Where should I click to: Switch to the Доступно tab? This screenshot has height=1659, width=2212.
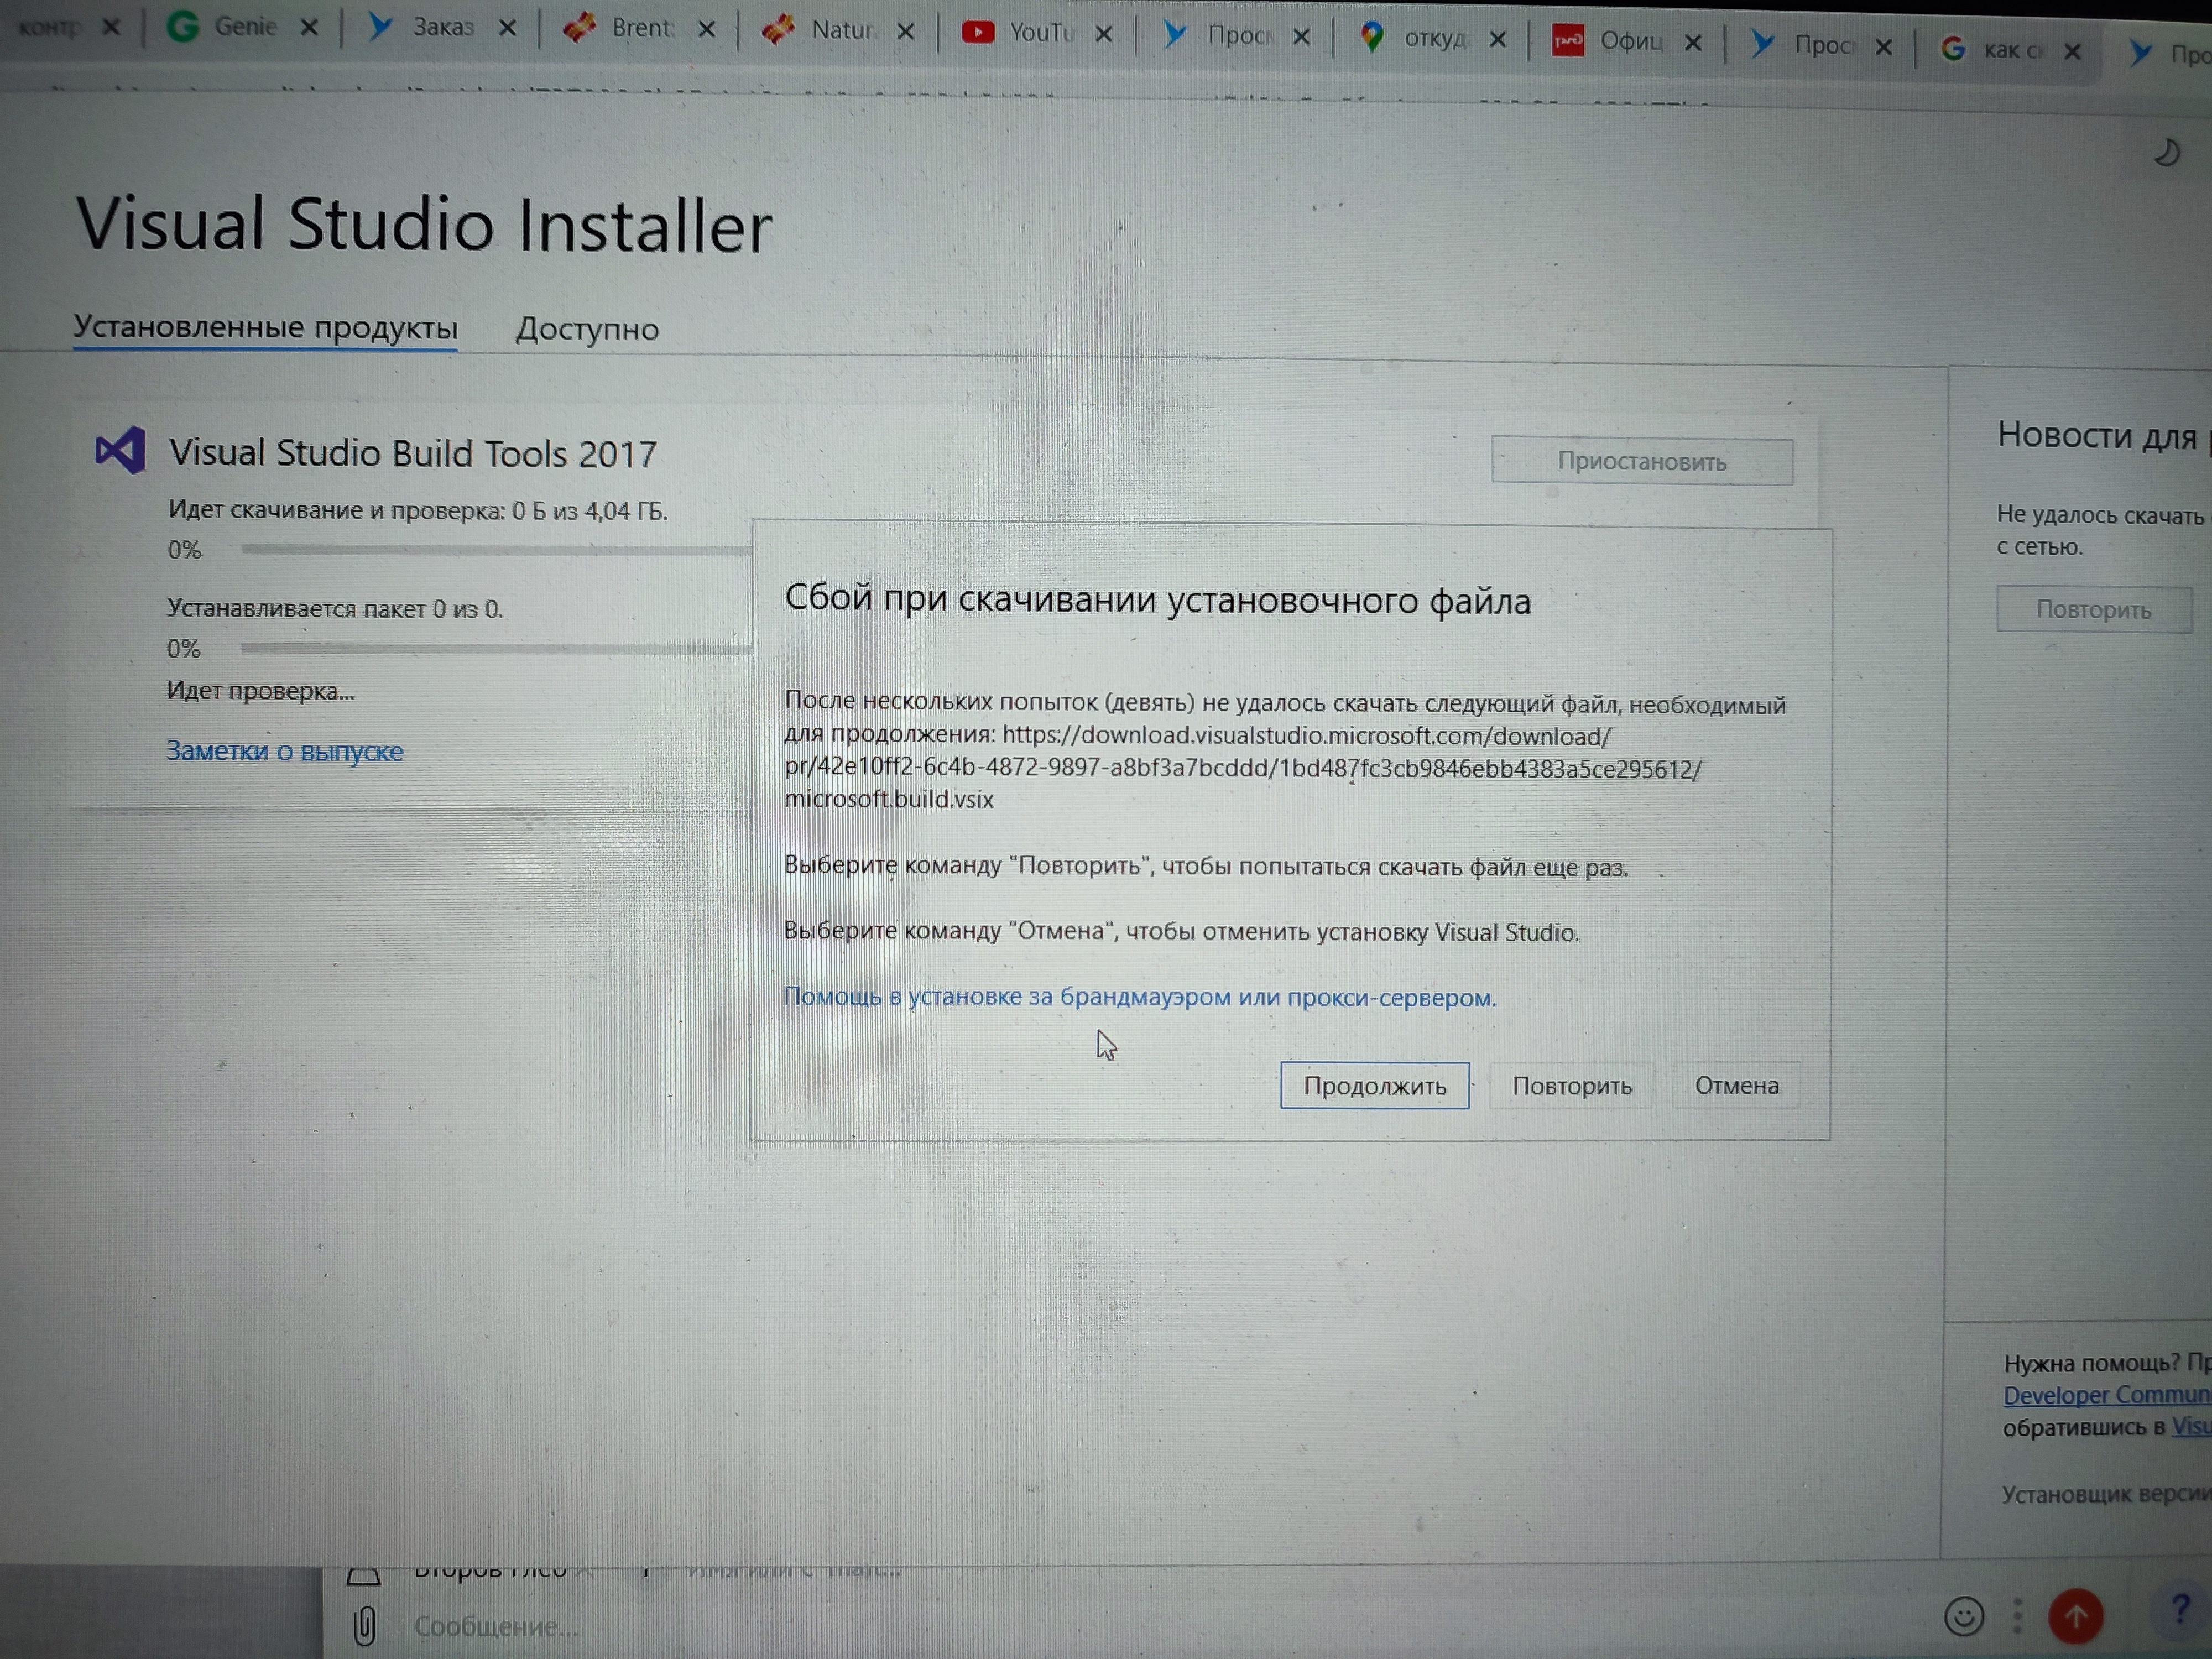tap(587, 329)
